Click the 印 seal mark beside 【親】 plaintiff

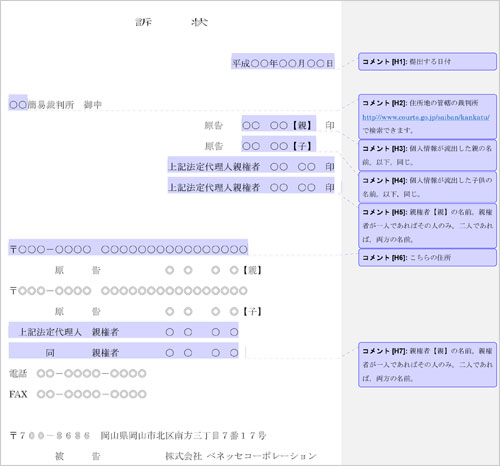pos(330,125)
